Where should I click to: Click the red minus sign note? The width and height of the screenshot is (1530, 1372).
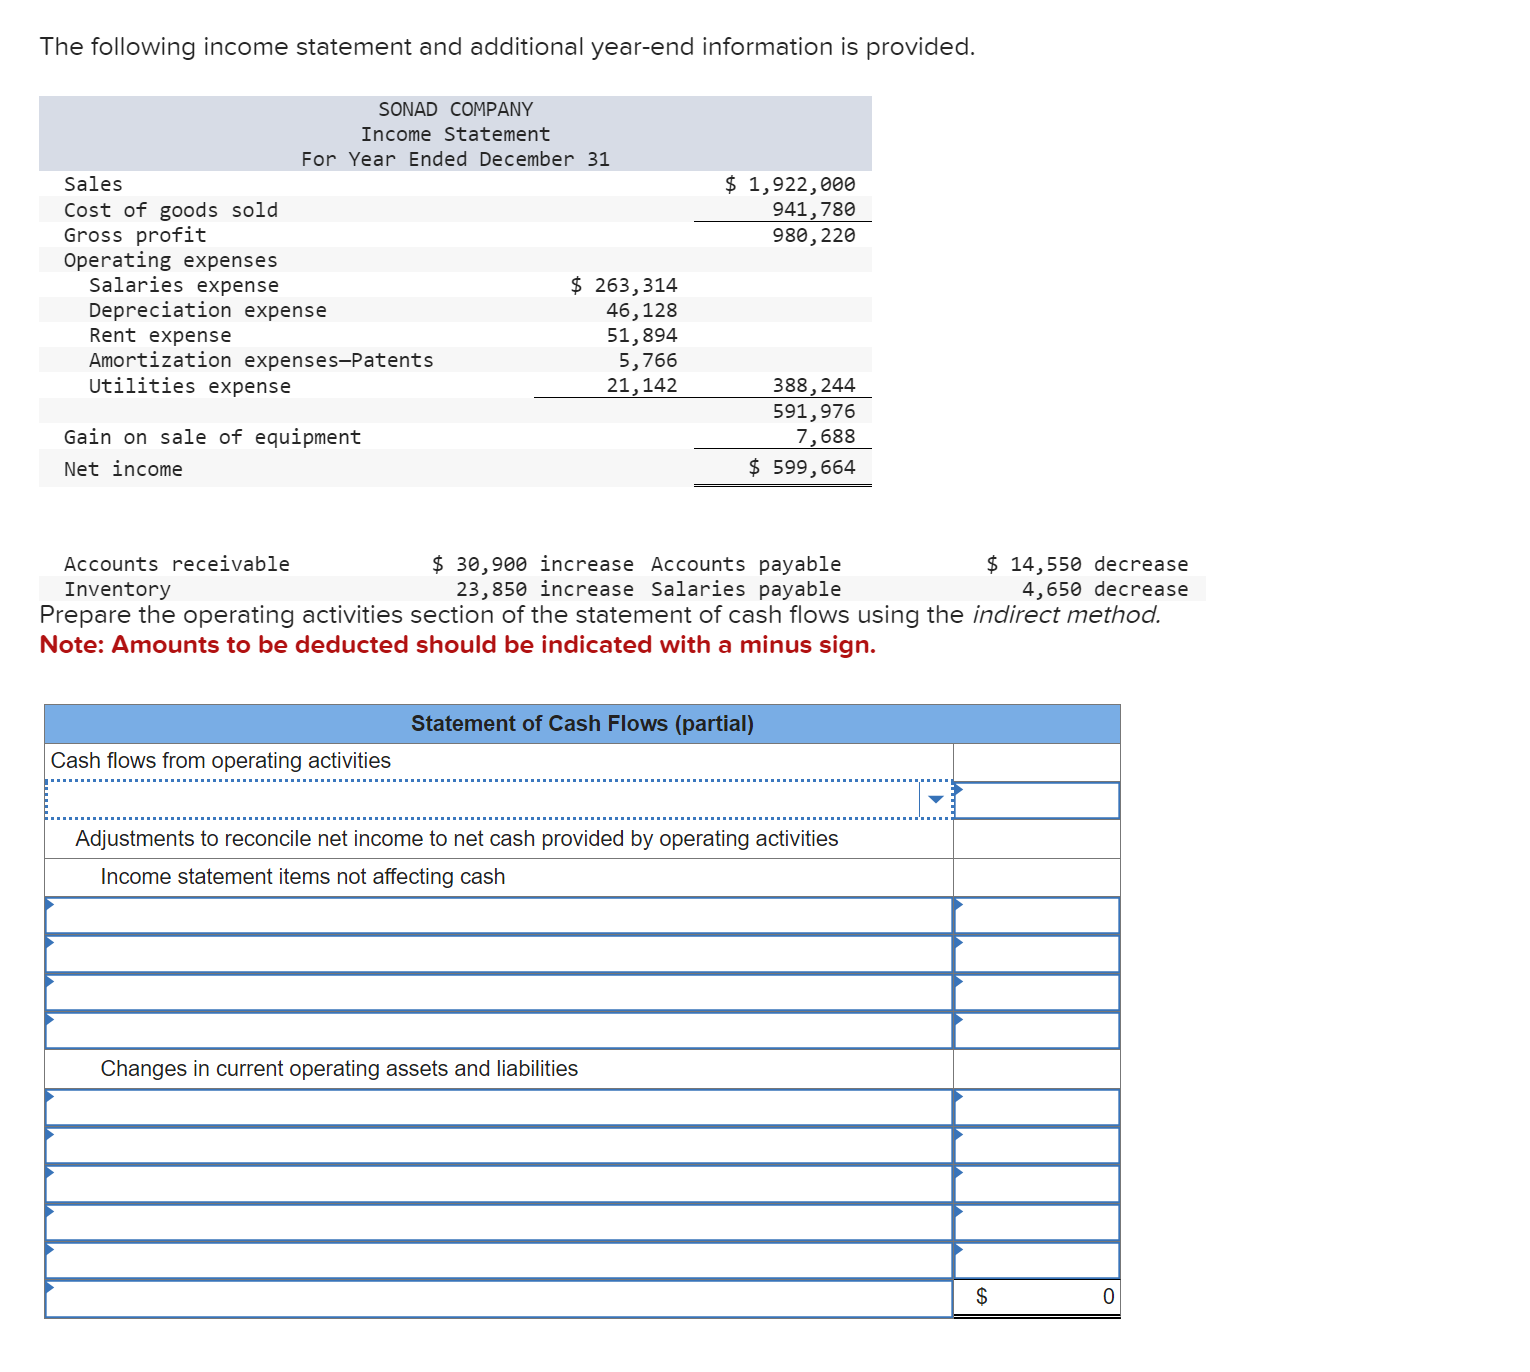point(458,645)
